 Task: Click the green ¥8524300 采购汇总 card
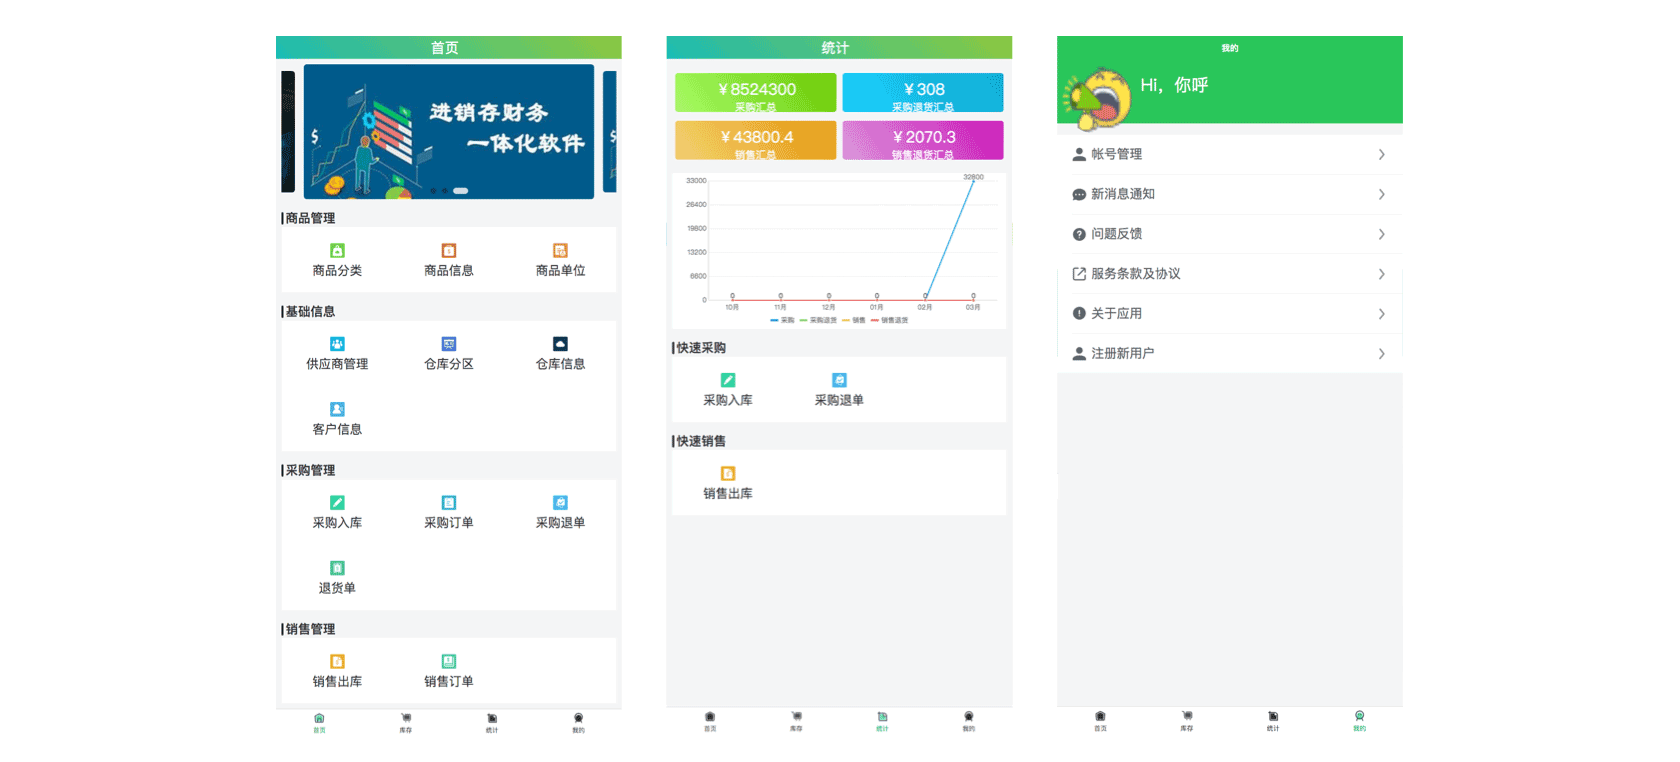click(x=755, y=93)
